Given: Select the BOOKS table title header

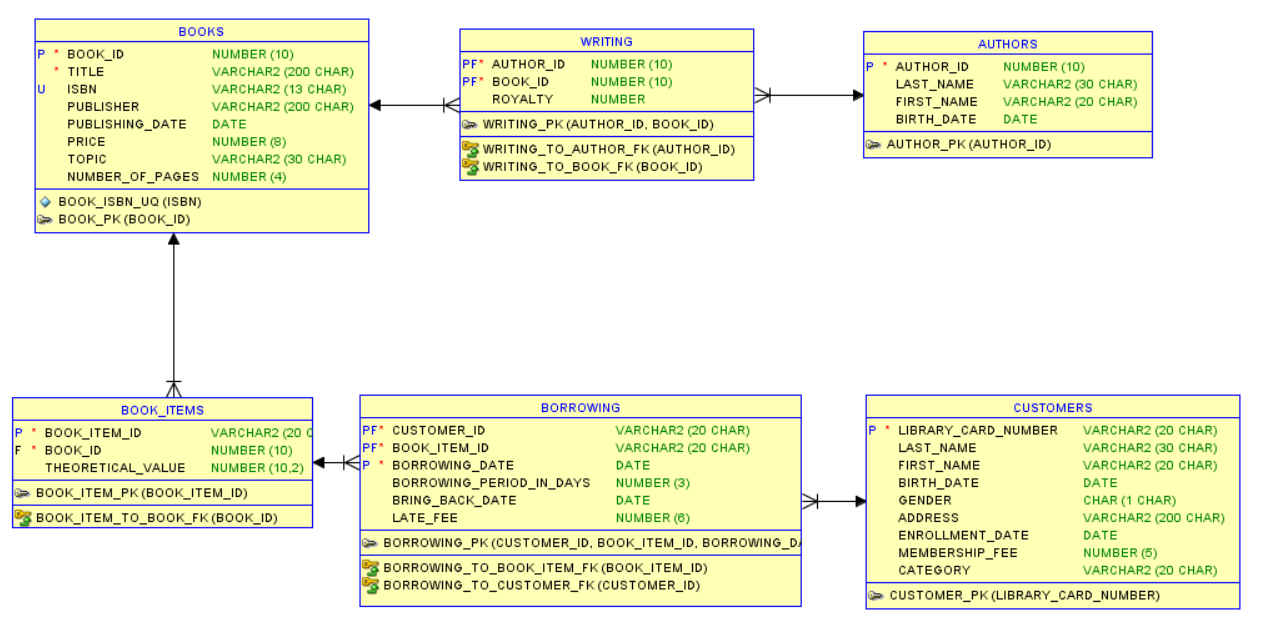Looking at the screenshot, I should 201,32.
